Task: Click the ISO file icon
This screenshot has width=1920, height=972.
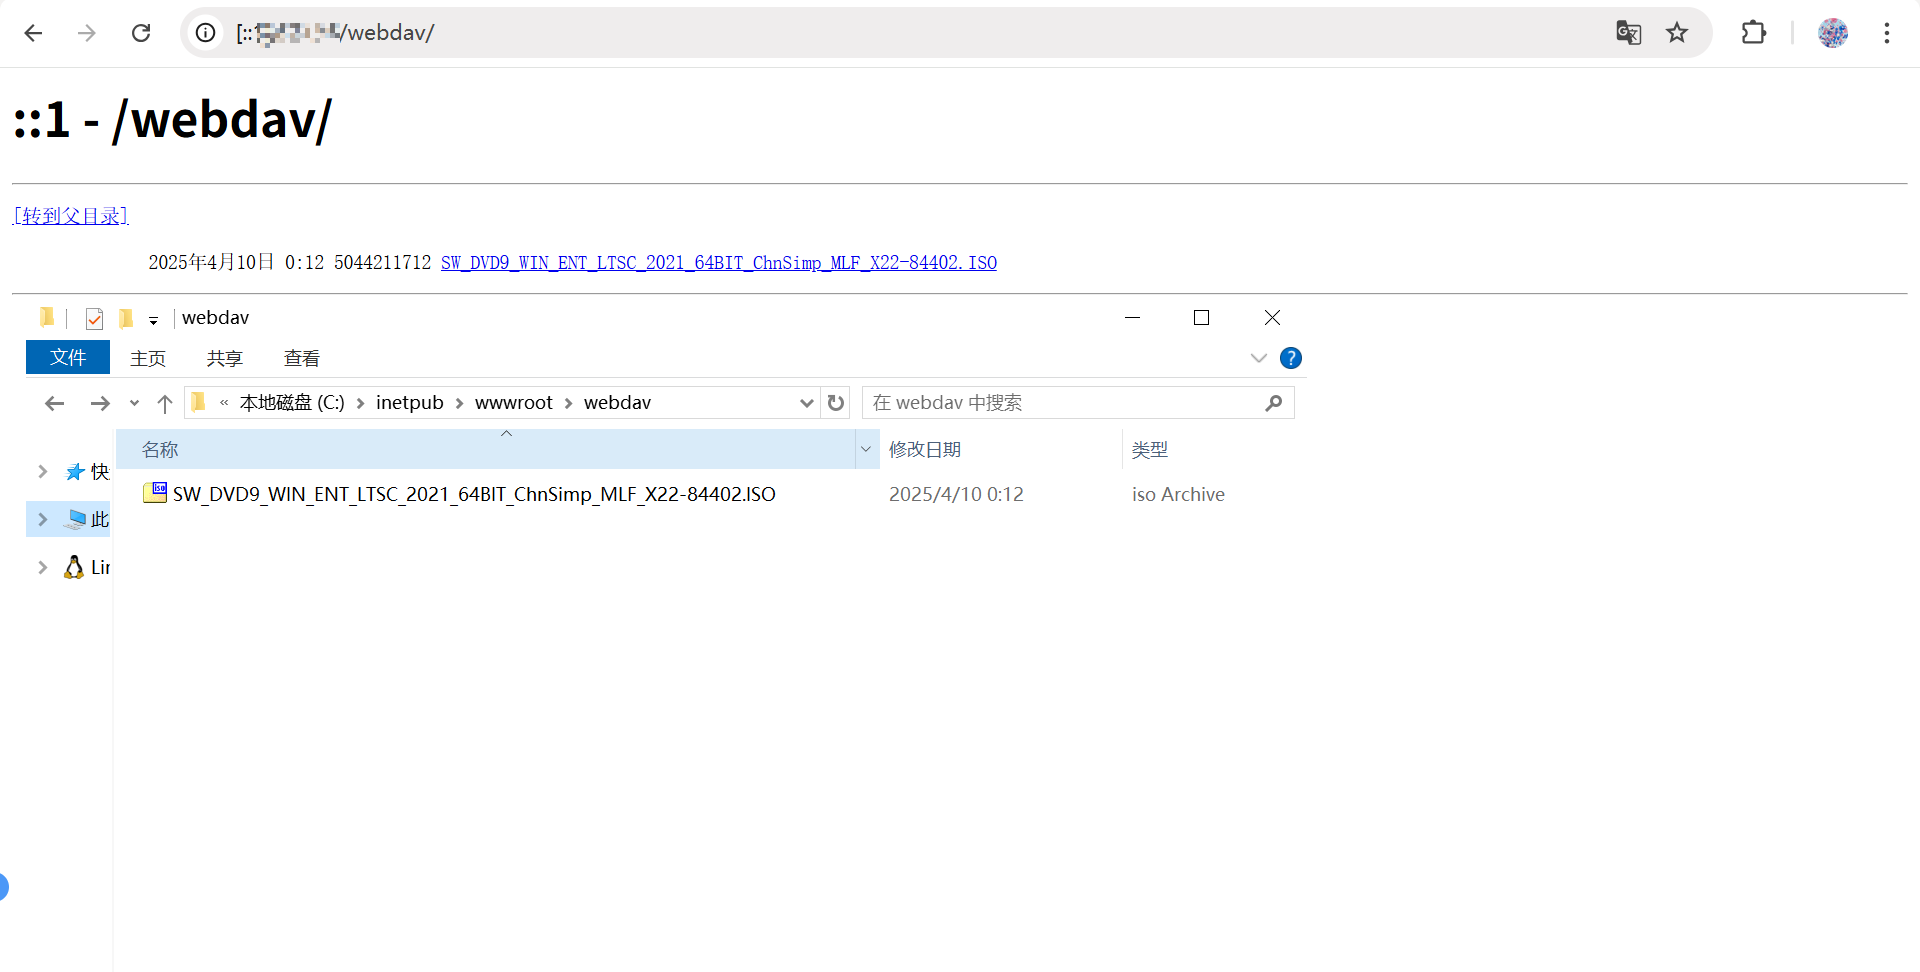Action: point(155,492)
